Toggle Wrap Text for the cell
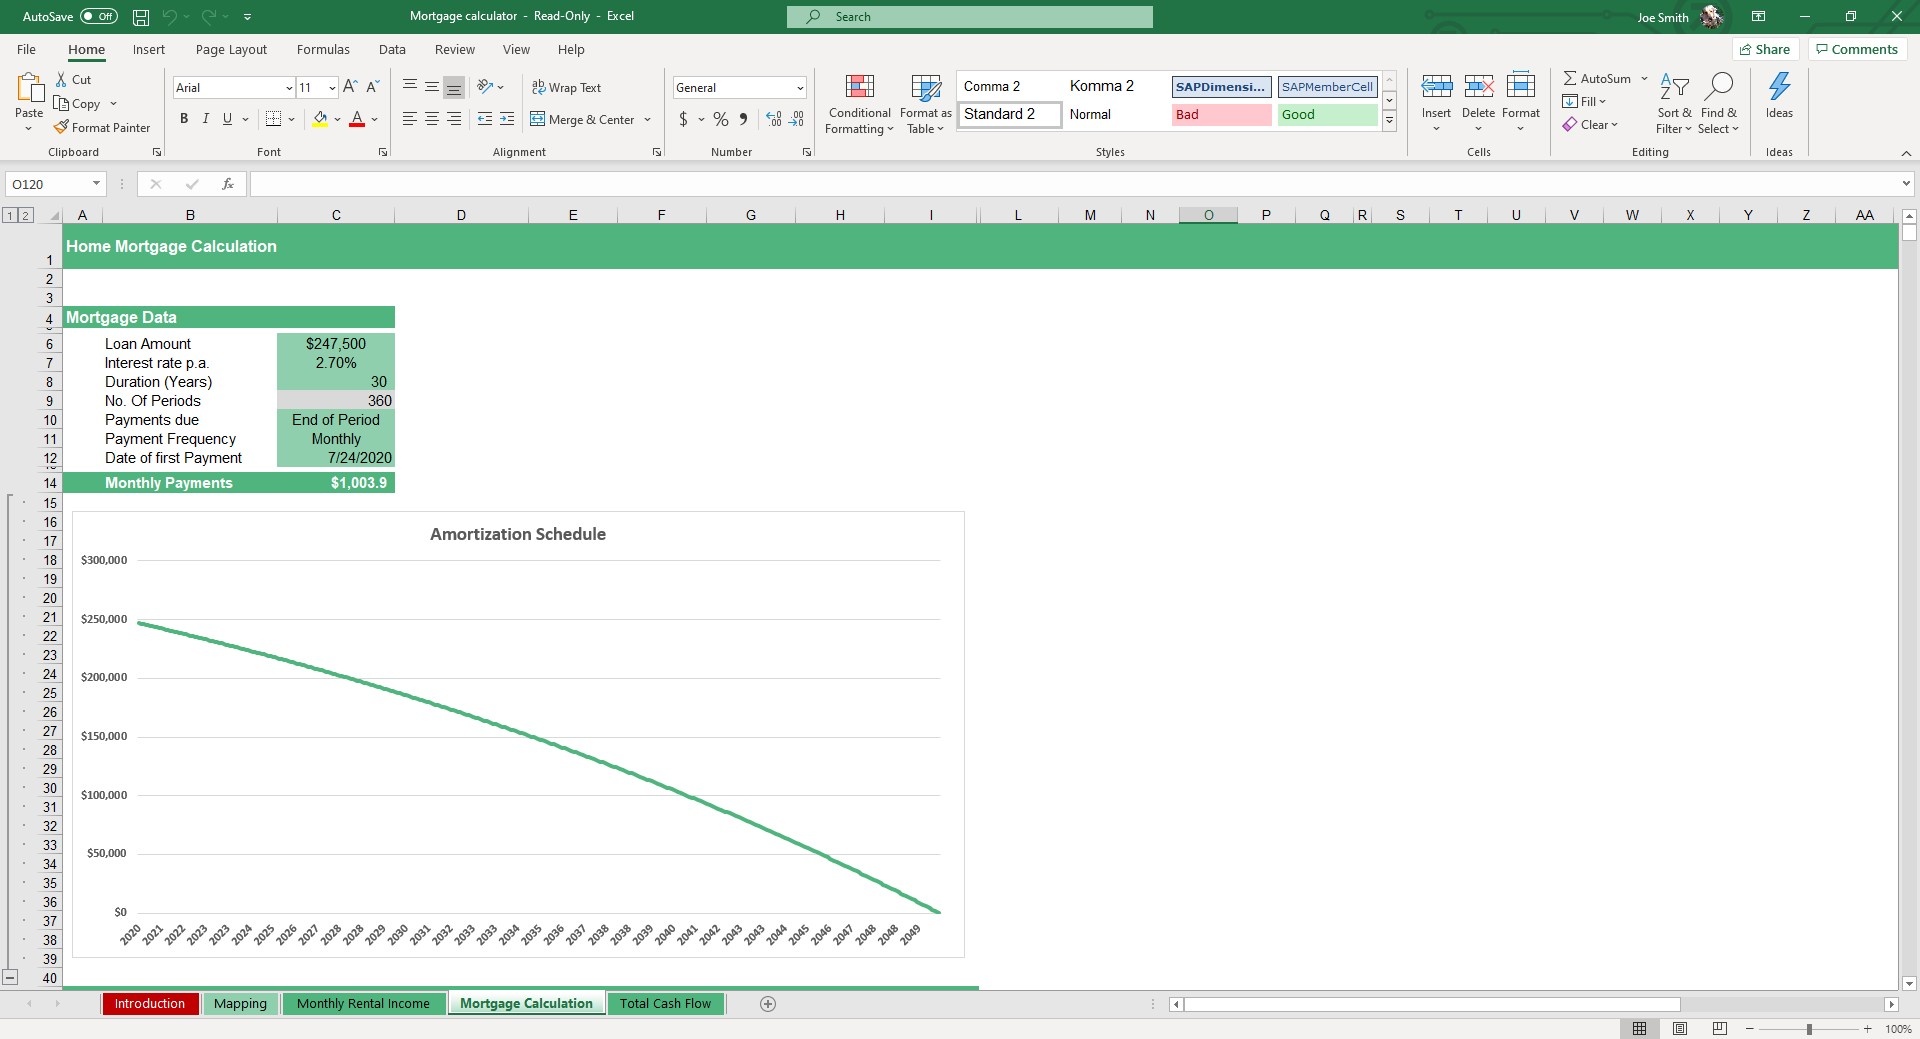The width and height of the screenshot is (1920, 1039). [566, 88]
